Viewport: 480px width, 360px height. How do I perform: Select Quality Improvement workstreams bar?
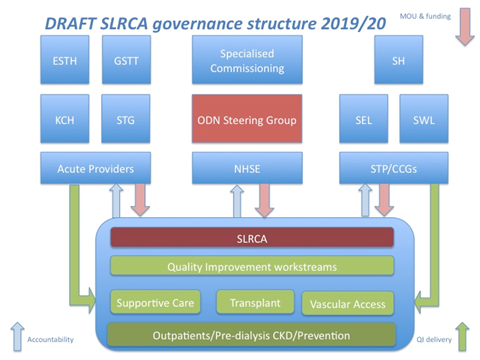[x=252, y=266]
